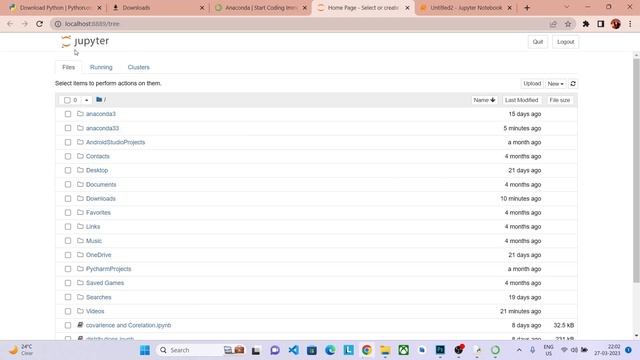Viewport: 640px width, 360px height.
Task: Sort by Last Modified
Action: 521,100
